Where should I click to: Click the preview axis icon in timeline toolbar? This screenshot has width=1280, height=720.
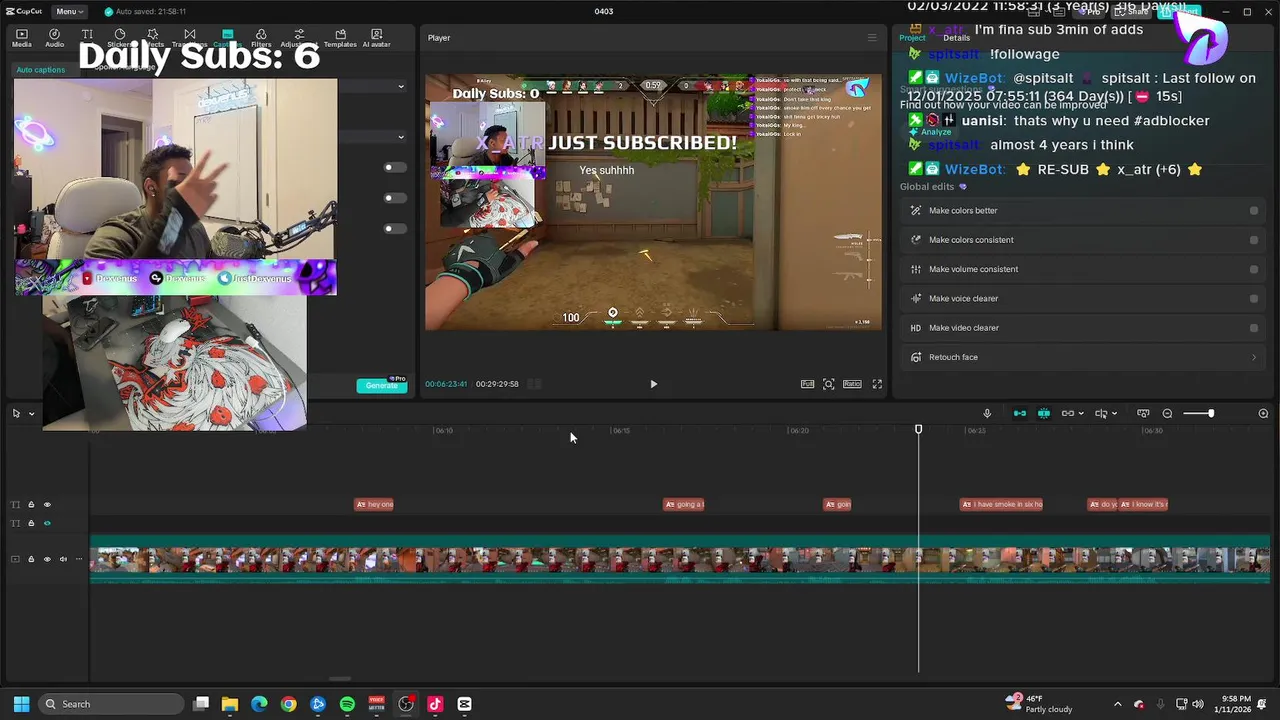pyautogui.click(x=1143, y=413)
